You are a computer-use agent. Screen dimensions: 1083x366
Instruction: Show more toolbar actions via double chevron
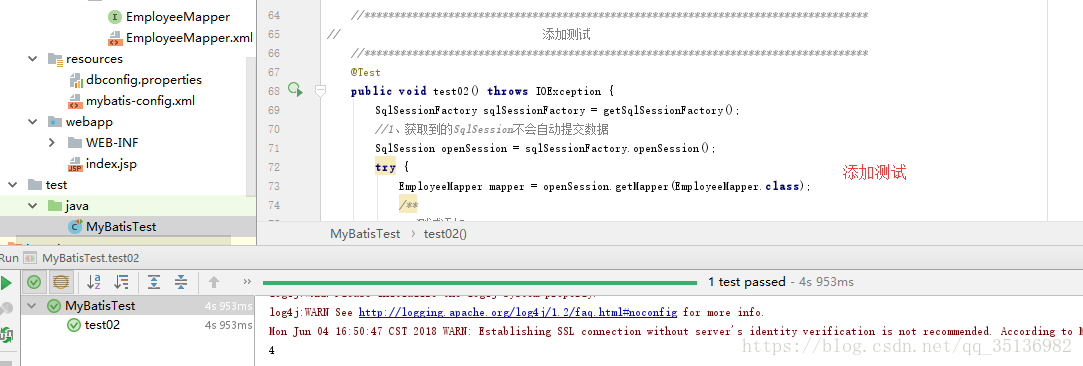(x=247, y=282)
